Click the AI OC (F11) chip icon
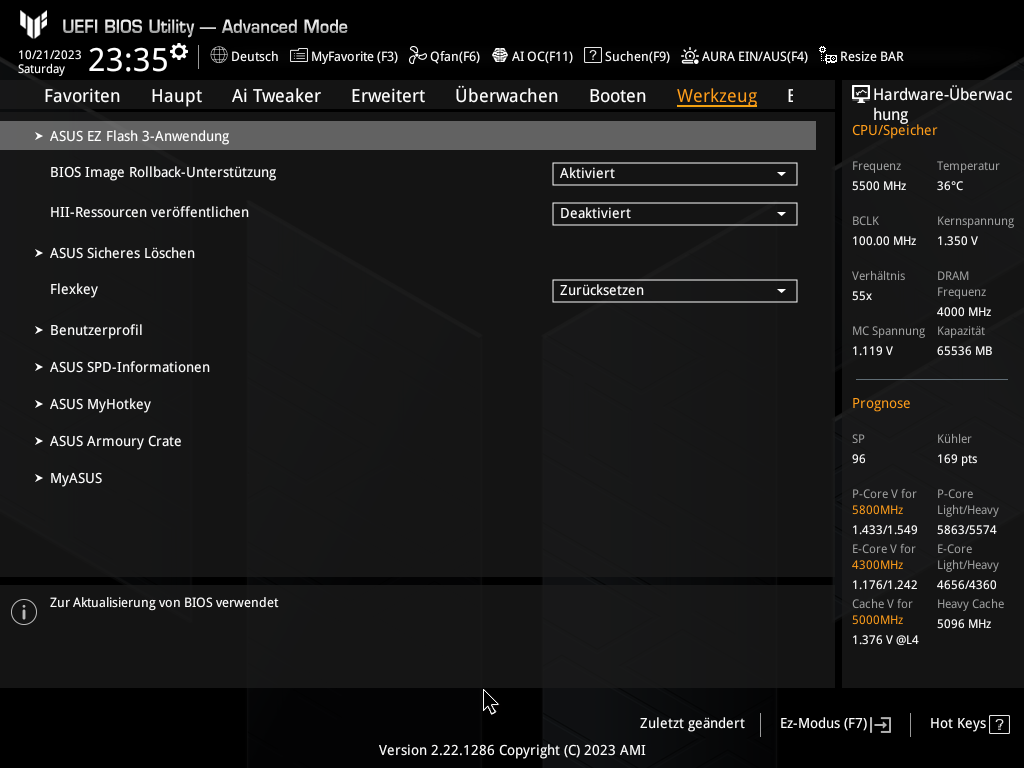The image size is (1024, 768). (x=500, y=56)
